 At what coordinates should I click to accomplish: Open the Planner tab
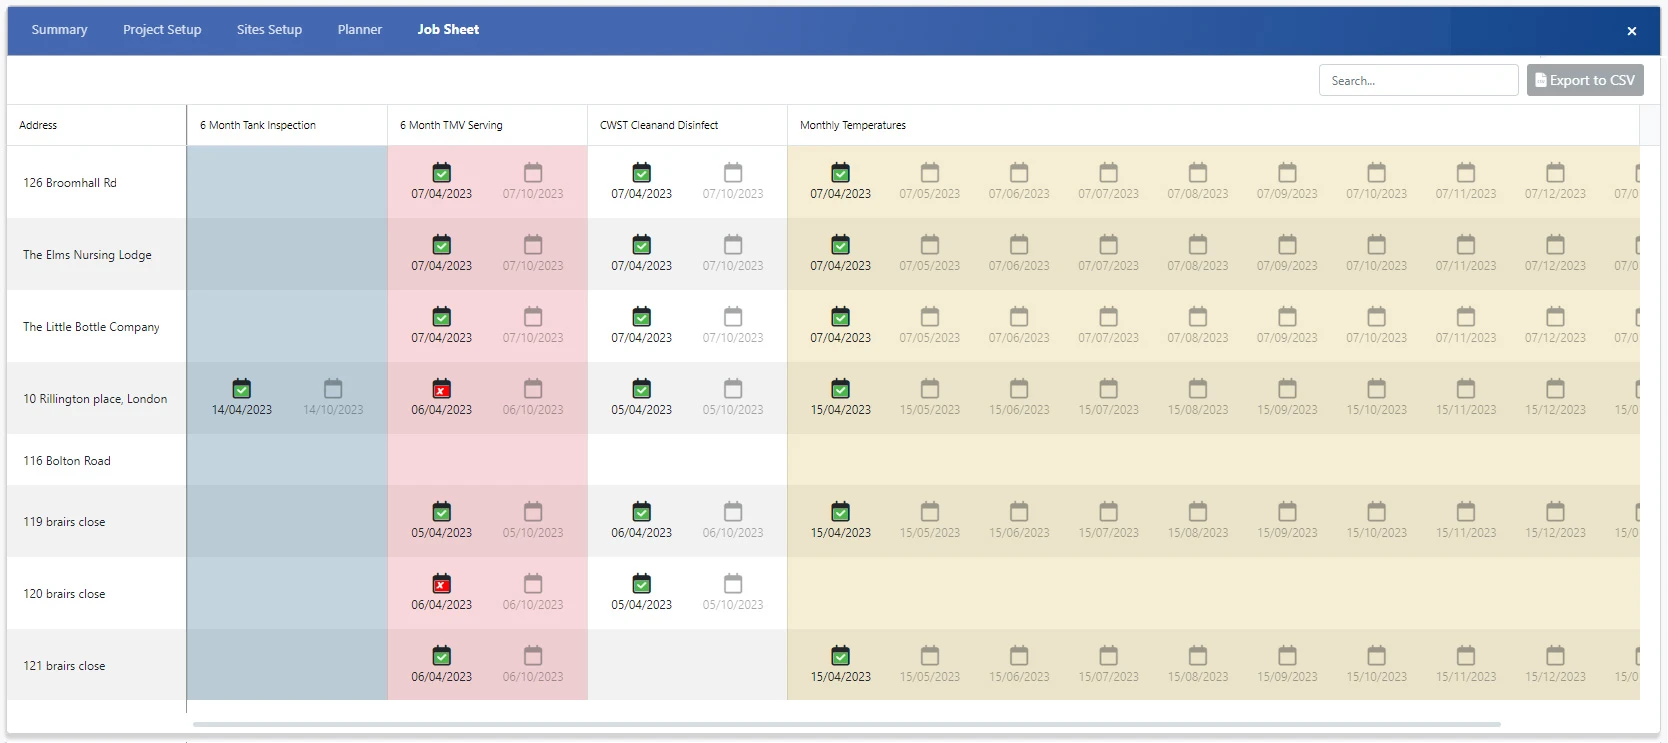(x=359, y=30)
